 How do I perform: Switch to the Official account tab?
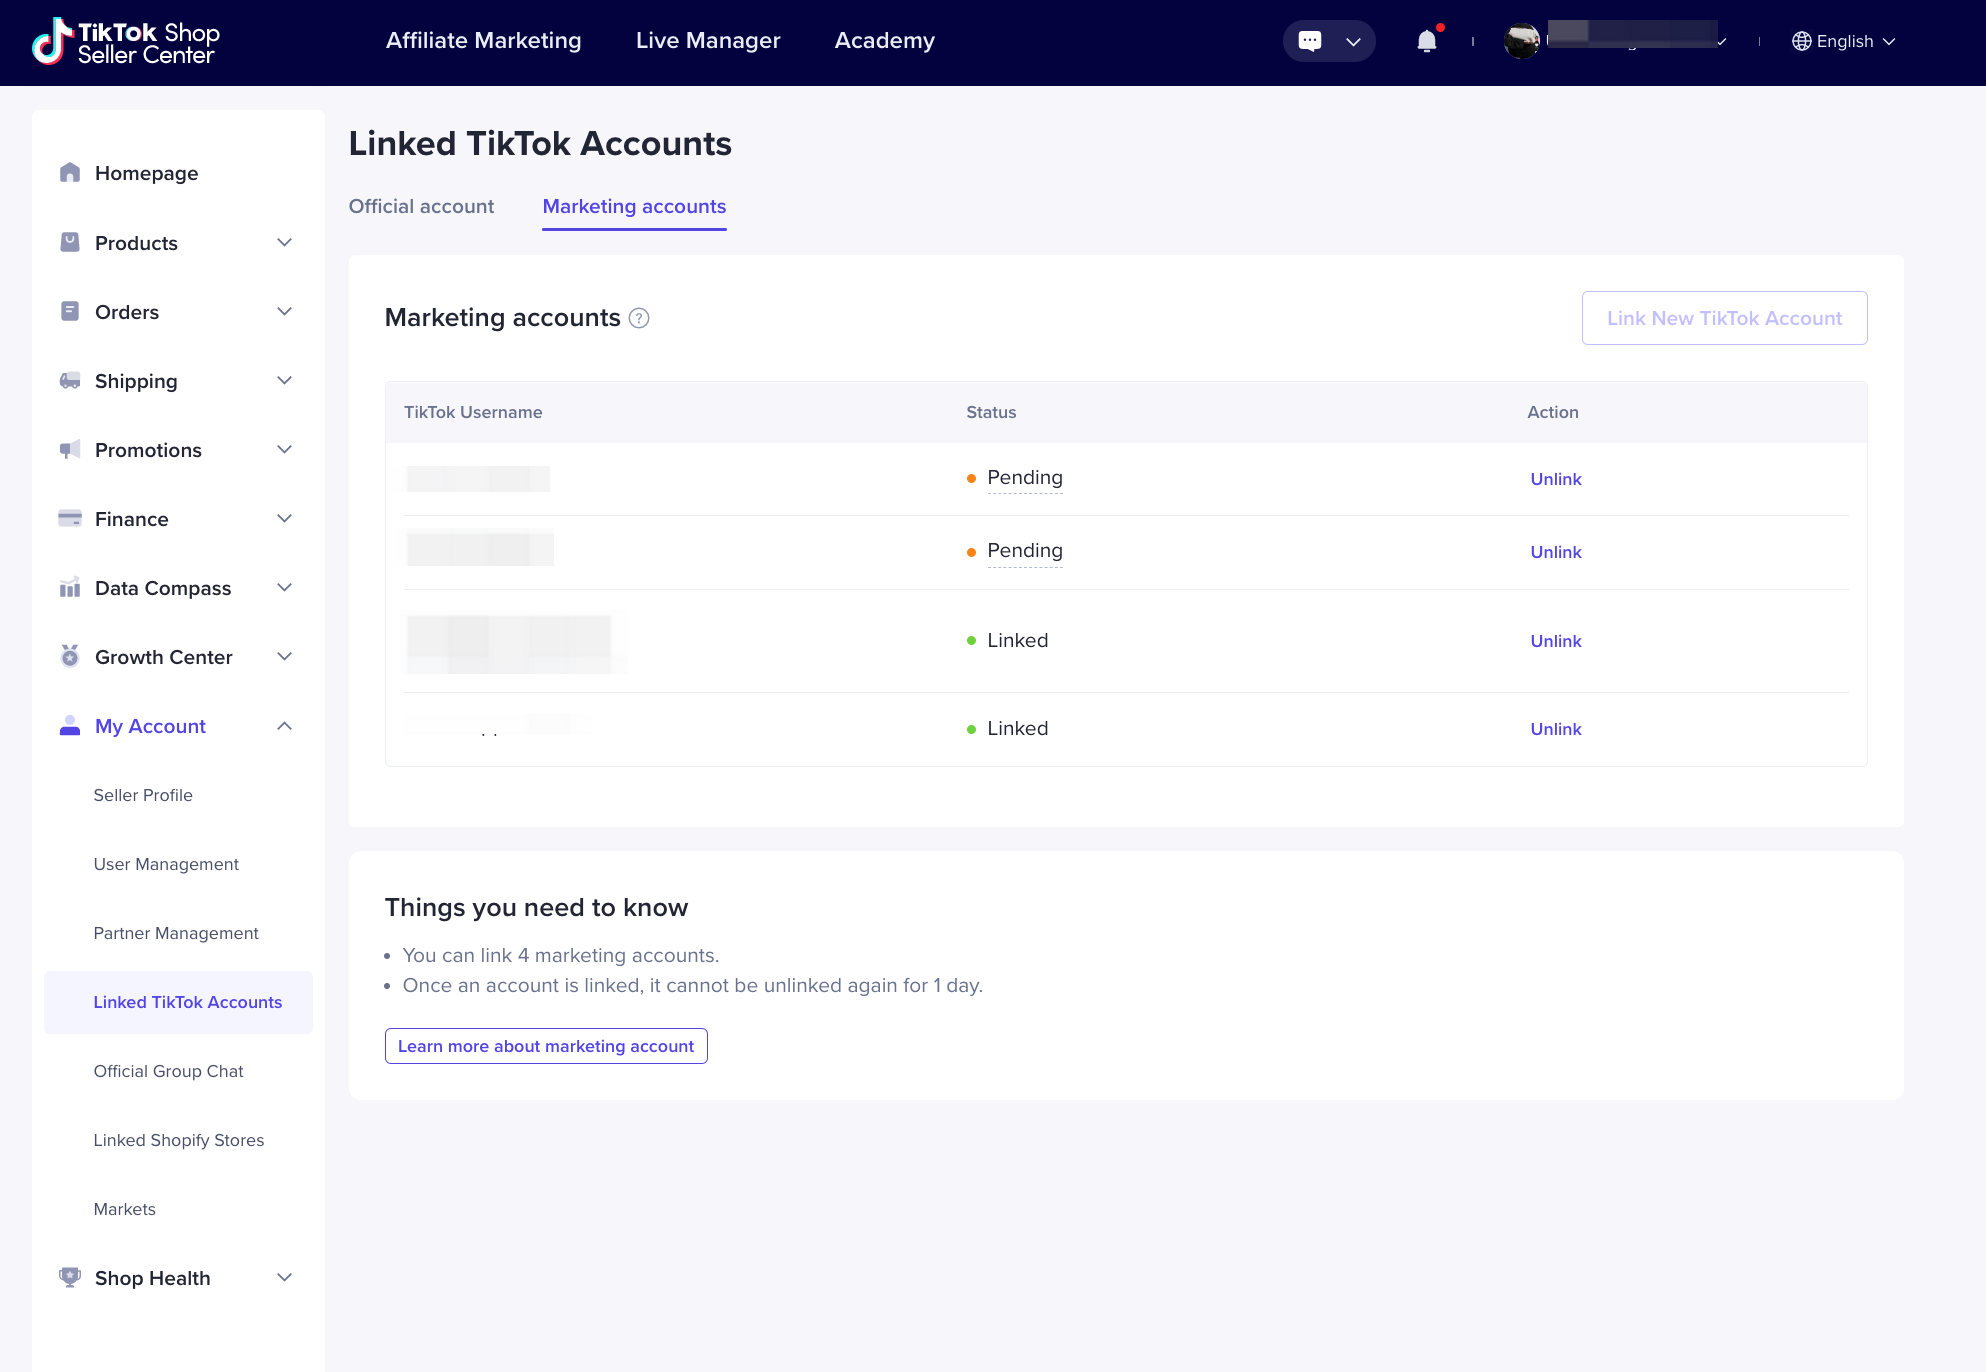(421, 206)
